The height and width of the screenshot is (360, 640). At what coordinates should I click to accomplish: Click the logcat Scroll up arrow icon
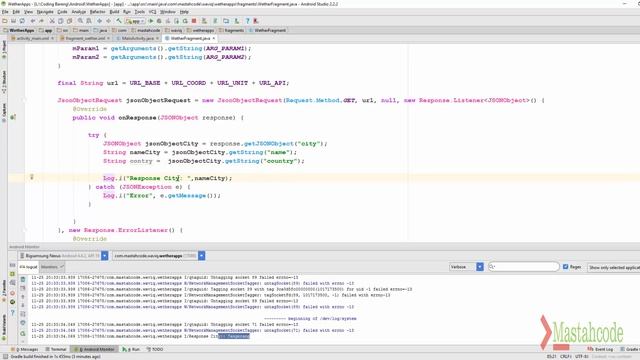23,297
